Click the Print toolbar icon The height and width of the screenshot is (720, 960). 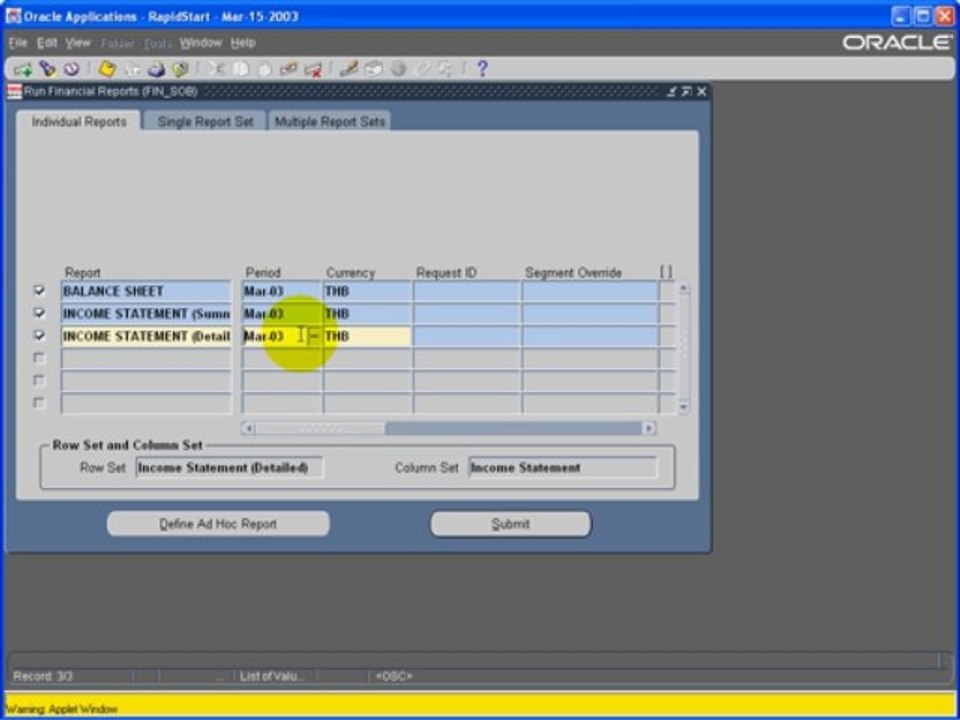click(156, 70)
